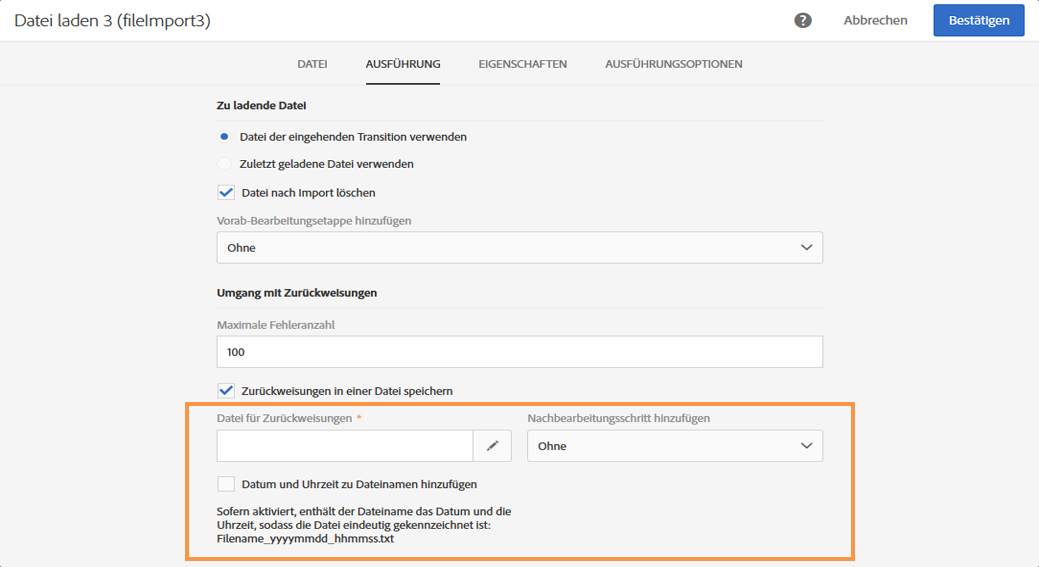Switch to the AUSFÜHRUNGSOPTIONEN tab
Screen dimensions: 1039x567
click(673, 64)
